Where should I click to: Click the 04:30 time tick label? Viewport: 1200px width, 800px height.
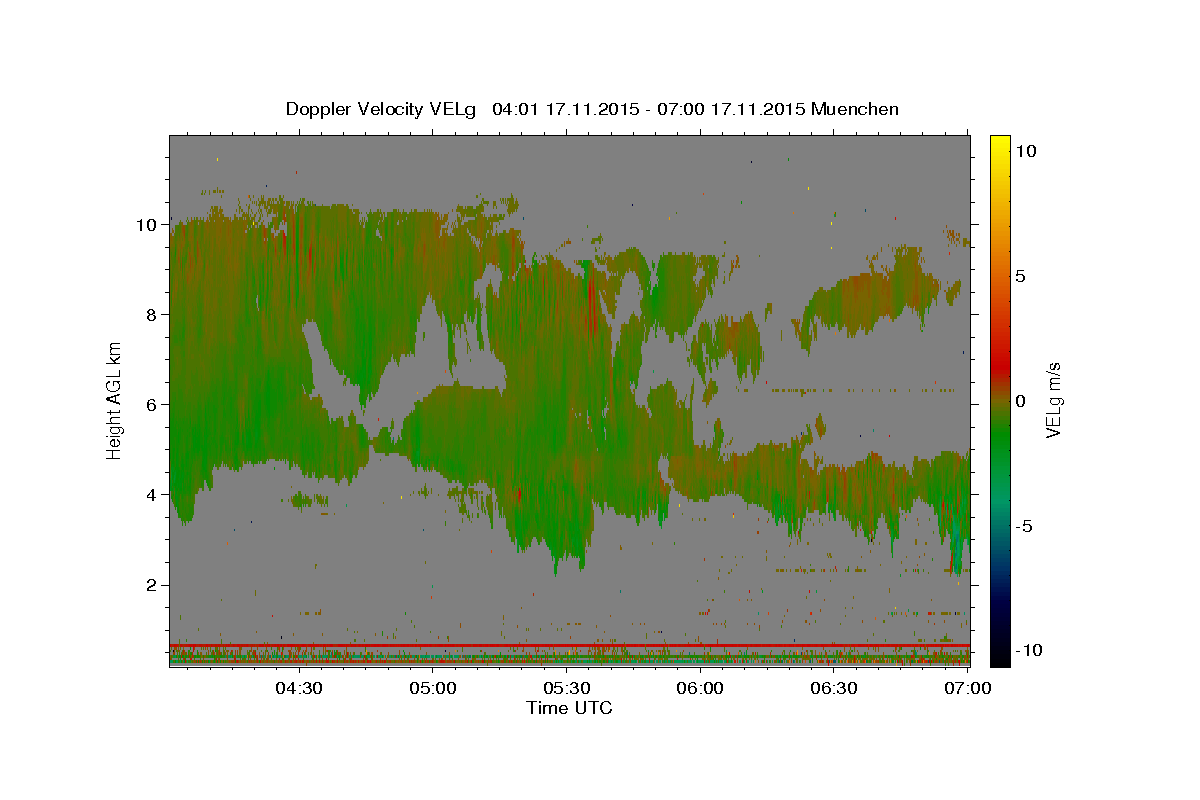pyautogui.click(x=298, y=688)
